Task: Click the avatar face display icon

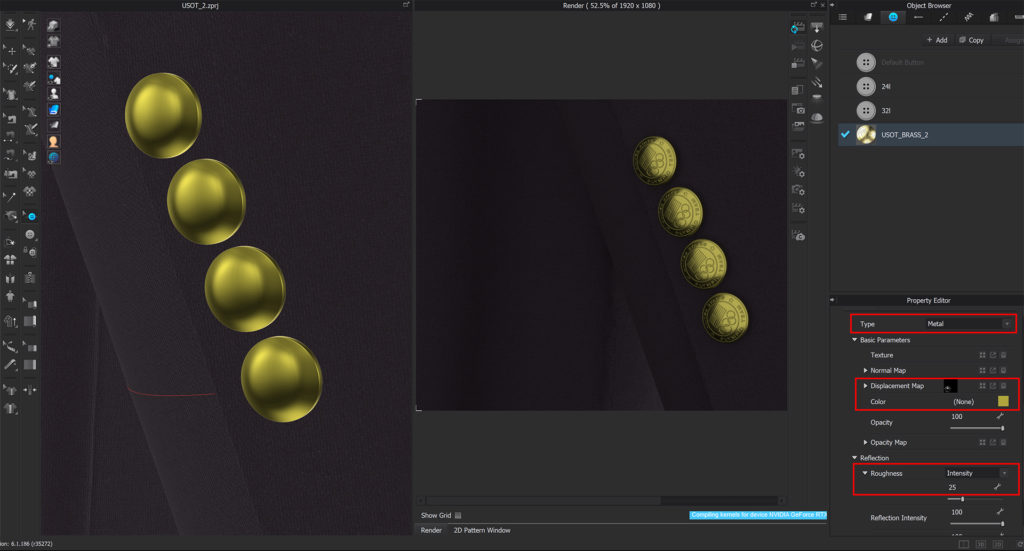Action: [x=54, y=141]
